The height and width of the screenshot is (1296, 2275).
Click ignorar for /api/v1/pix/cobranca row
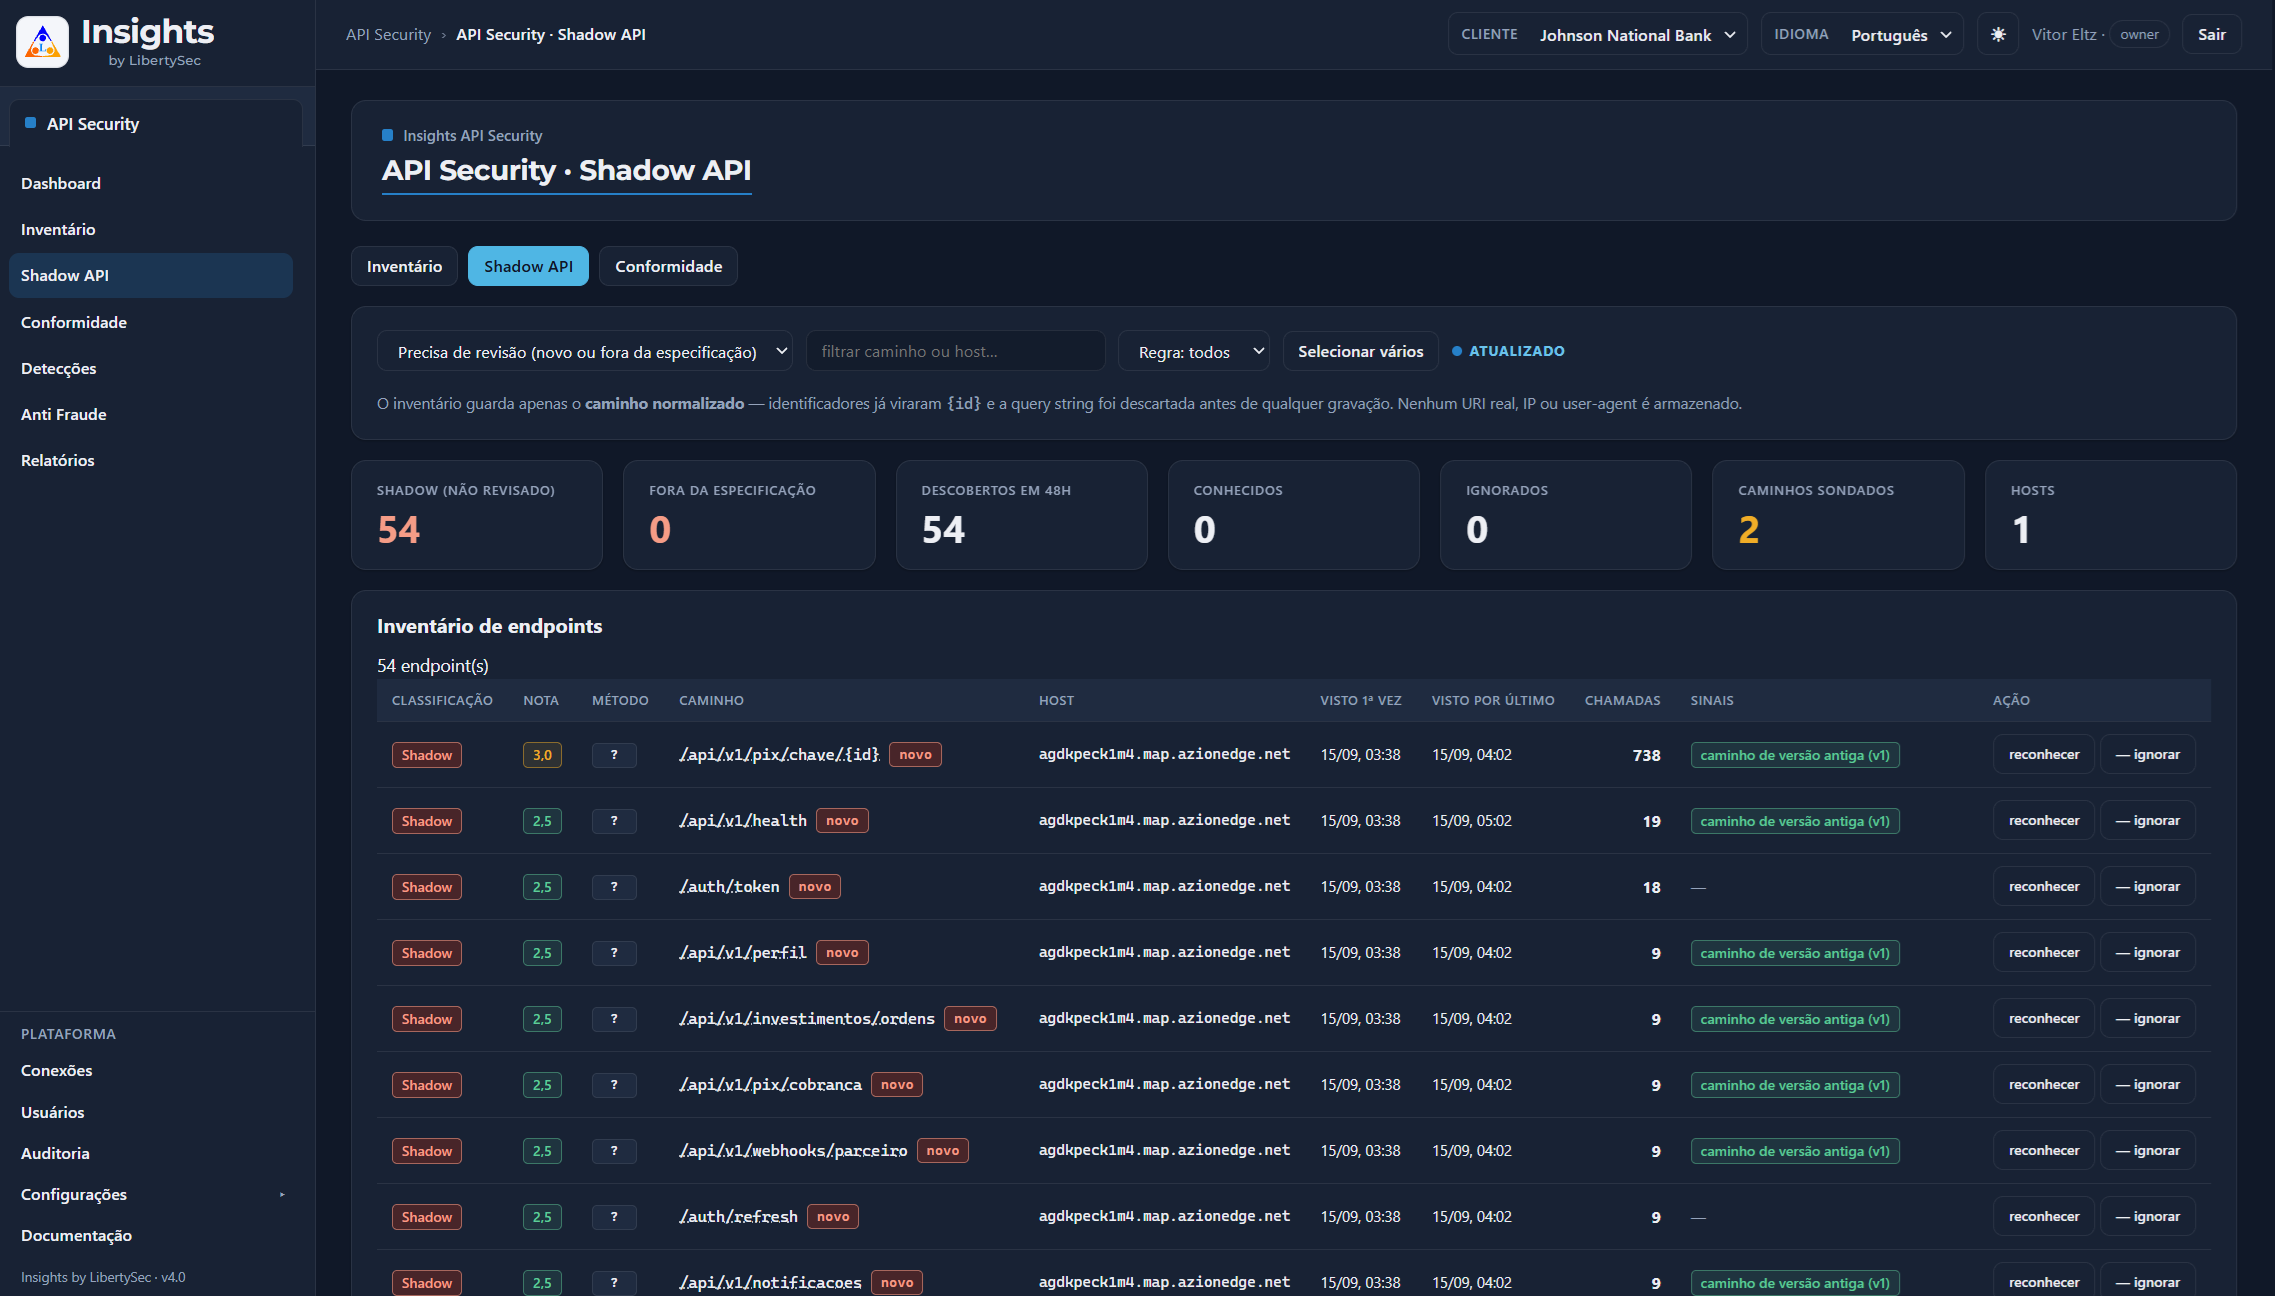click(x=2147, y=1084)
